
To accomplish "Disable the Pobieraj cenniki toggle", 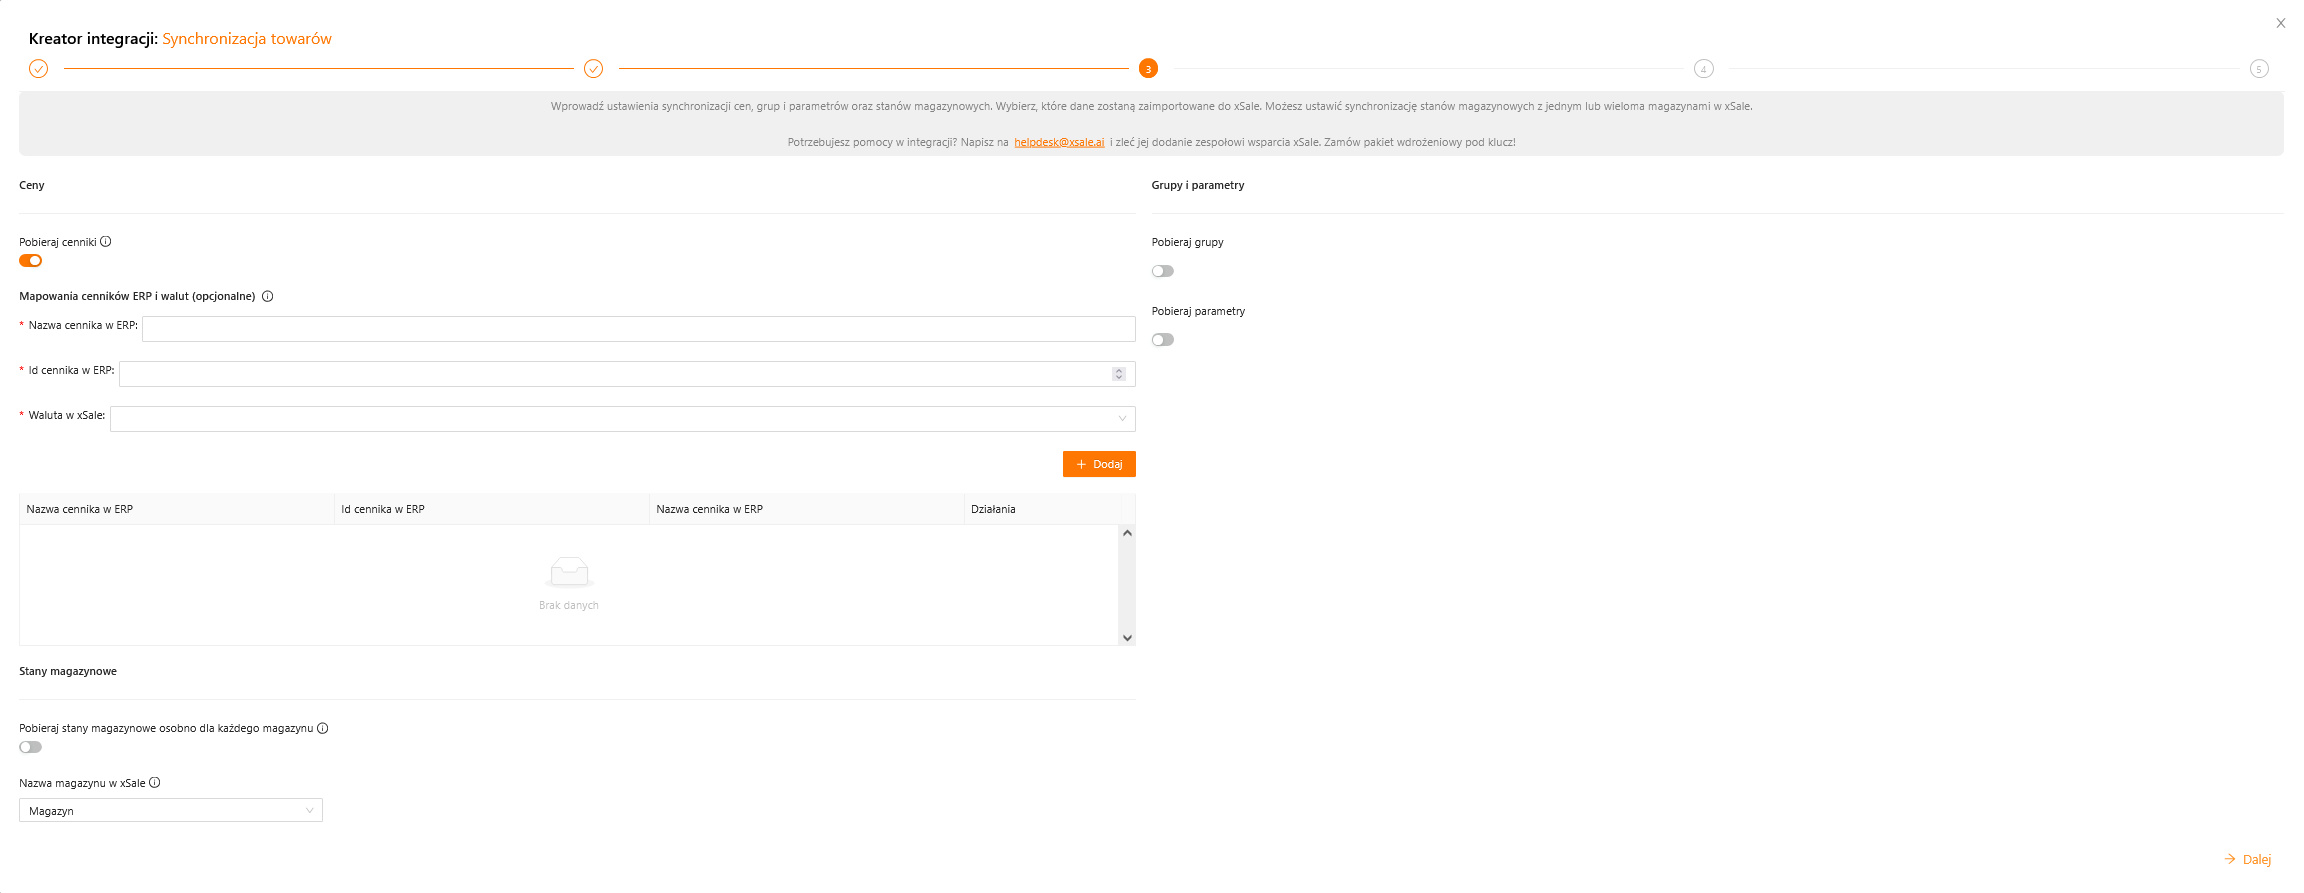I will pyautogui.click(x=31, y=261).
